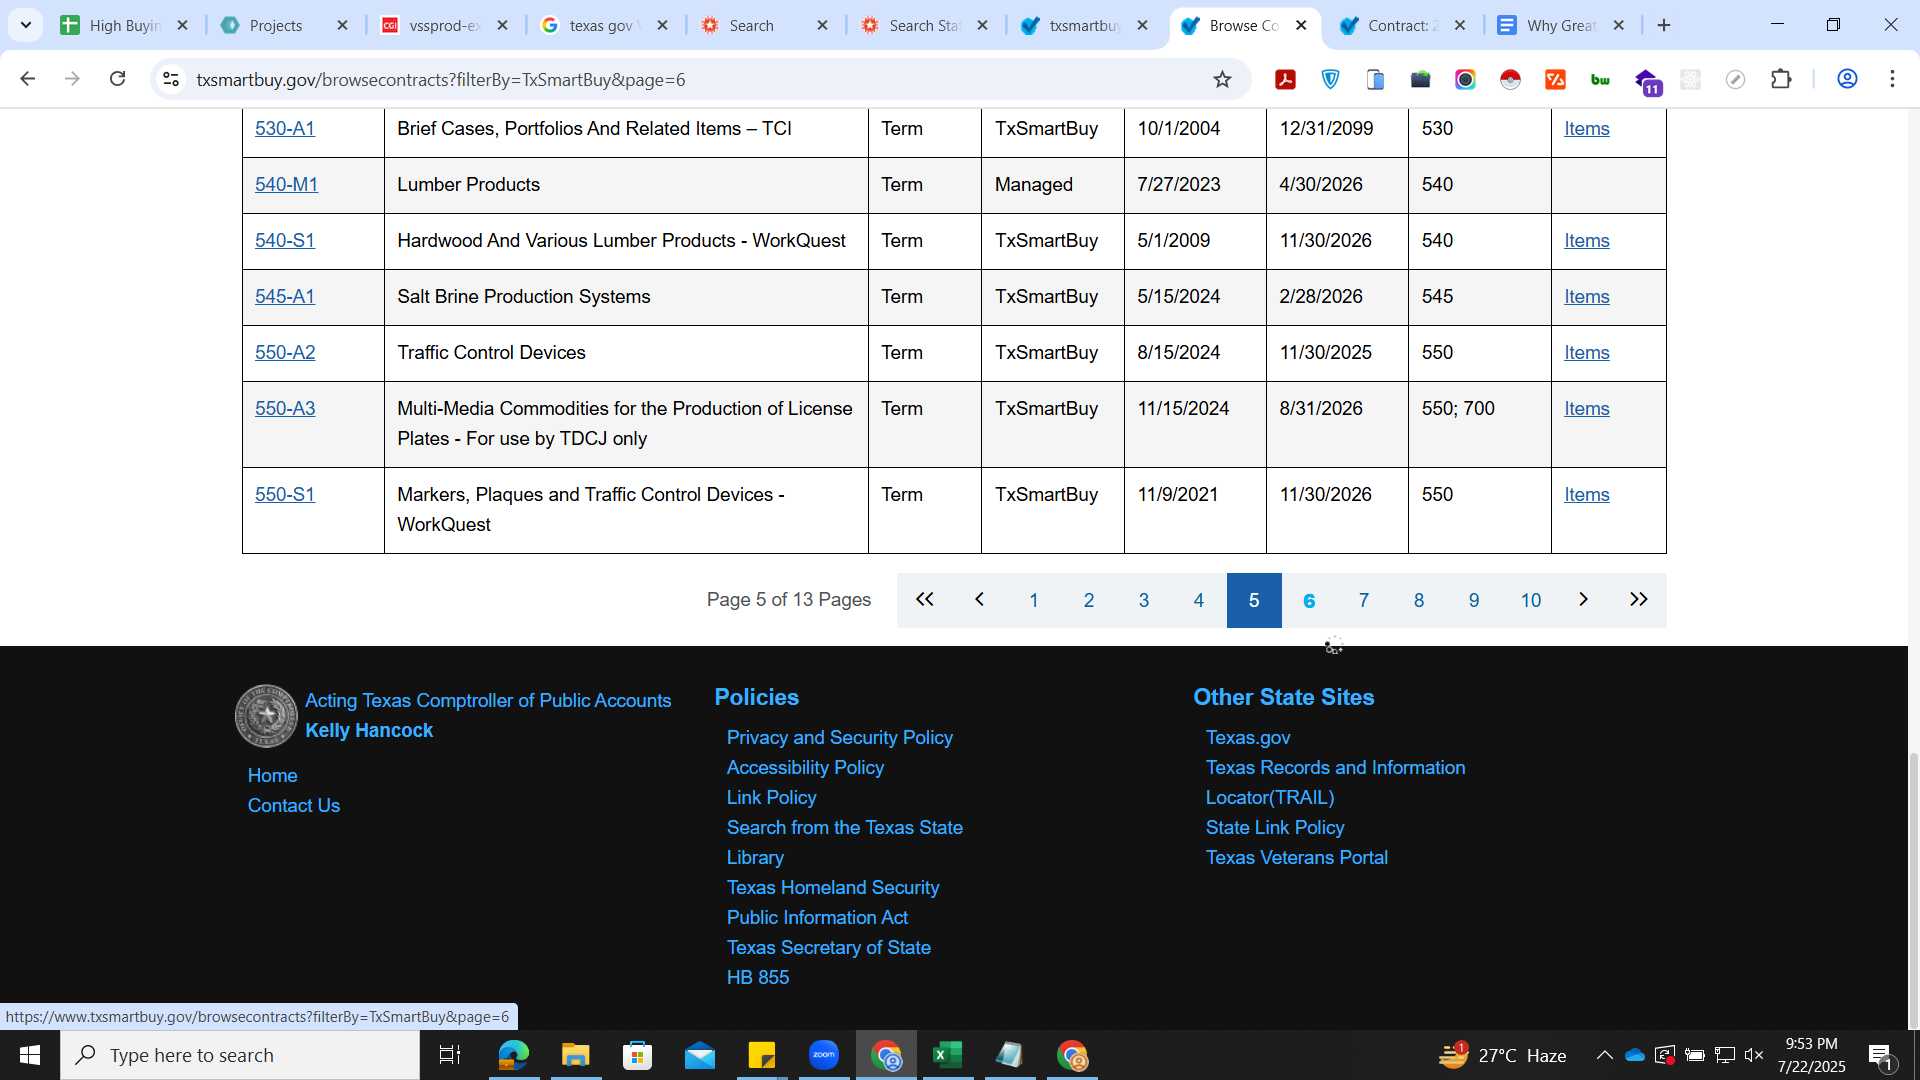Open Microsoft Store from the taskbar
Image resolution: width=1920 pixels, height=1080 pixels.
(x=637, y=1055)
